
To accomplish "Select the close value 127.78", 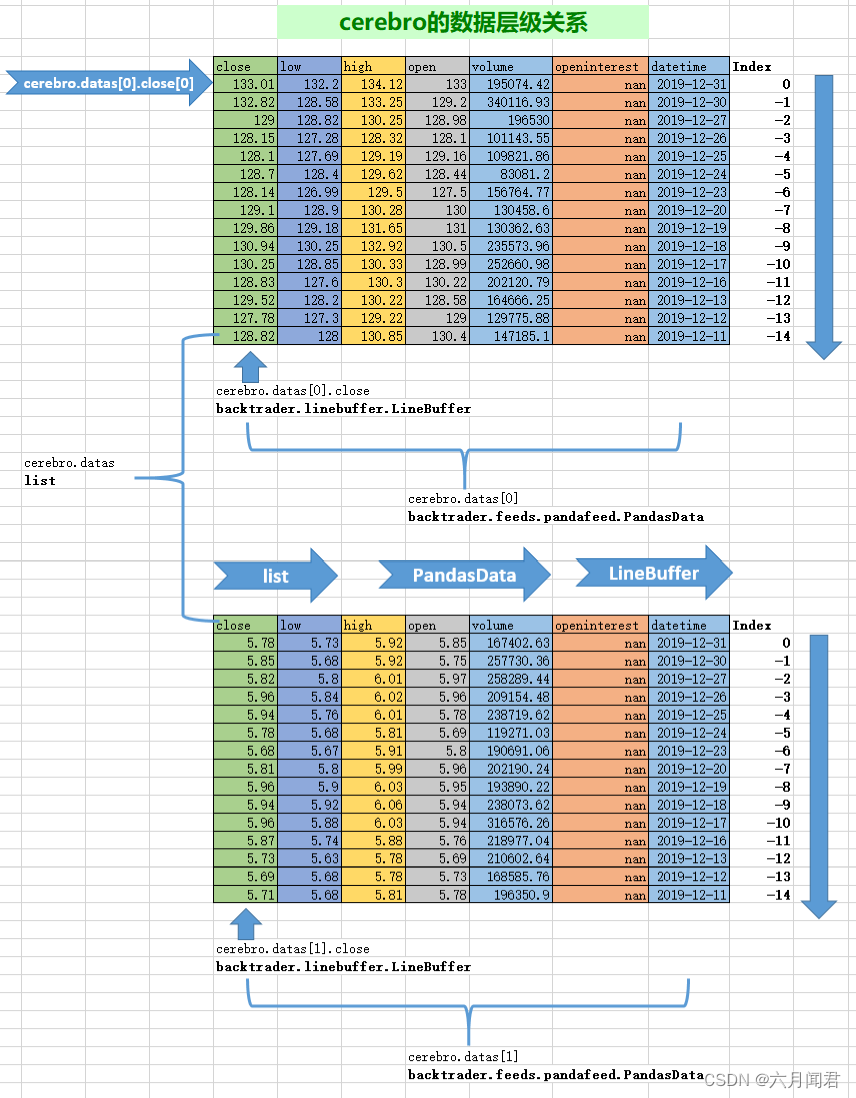I will click(x=245, y=319).
